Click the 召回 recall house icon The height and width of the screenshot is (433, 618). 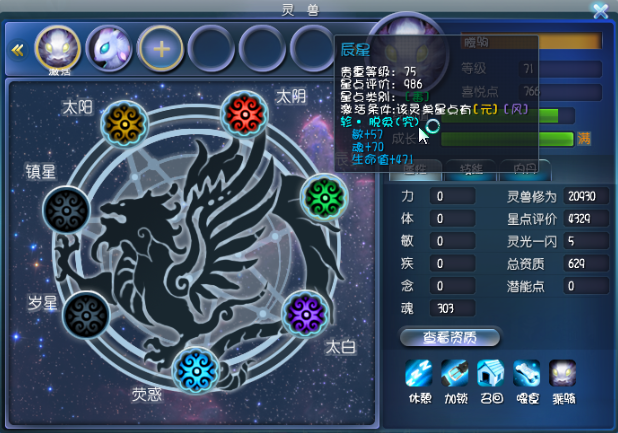490,373
